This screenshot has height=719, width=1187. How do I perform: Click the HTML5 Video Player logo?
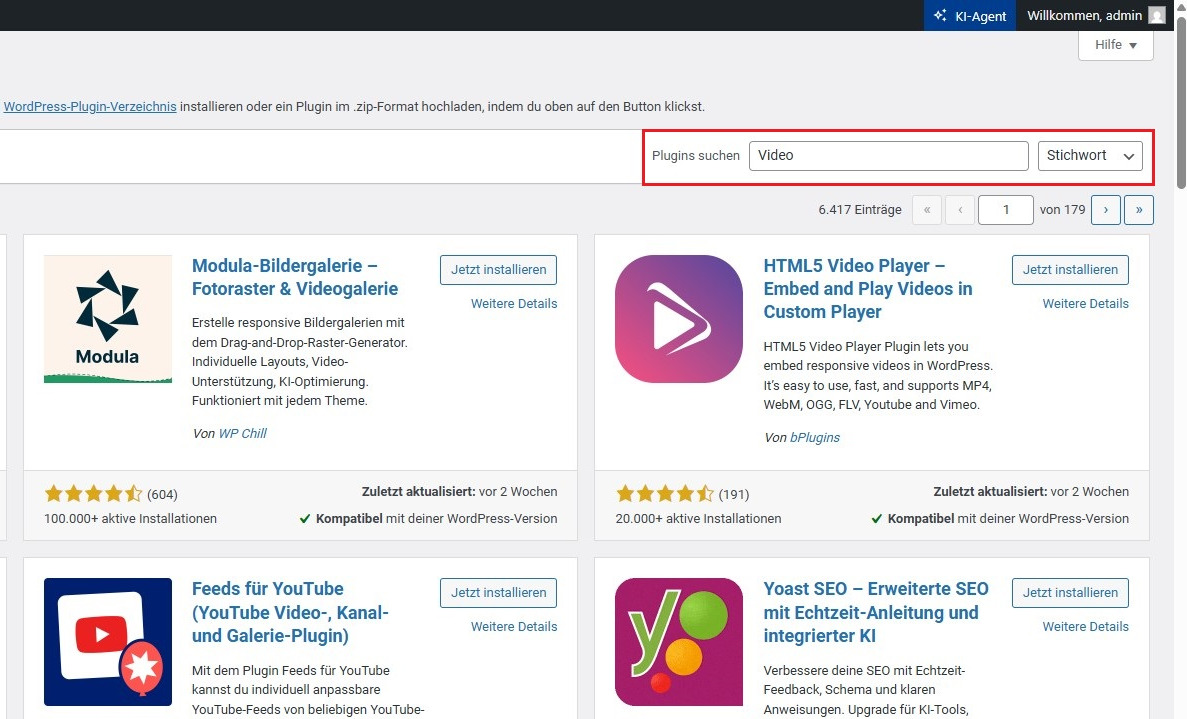coord(679,319)
